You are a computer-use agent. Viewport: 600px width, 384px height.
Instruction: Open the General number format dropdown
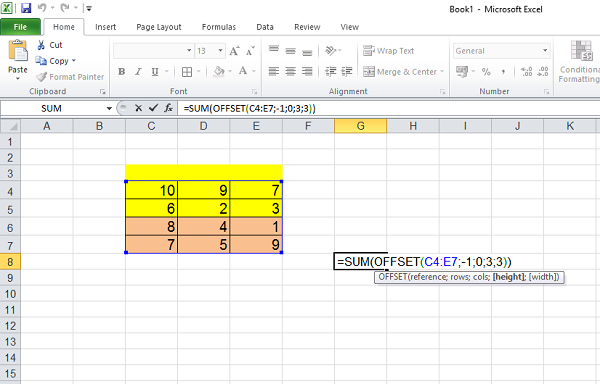pos(545,51)
